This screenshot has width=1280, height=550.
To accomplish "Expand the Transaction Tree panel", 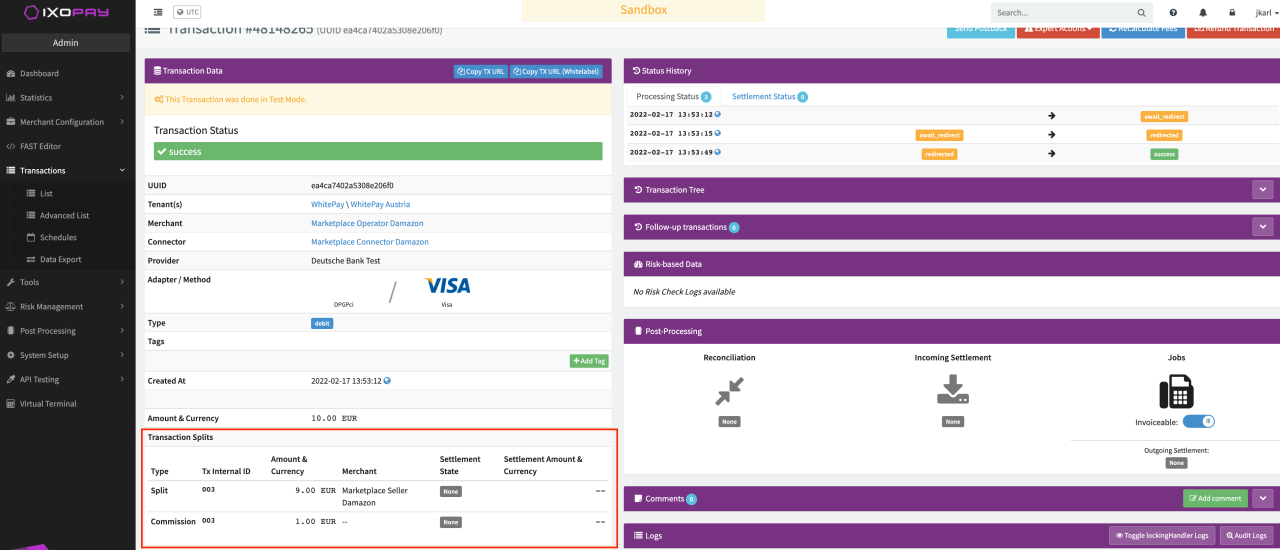I will (x=1262, y=189).
